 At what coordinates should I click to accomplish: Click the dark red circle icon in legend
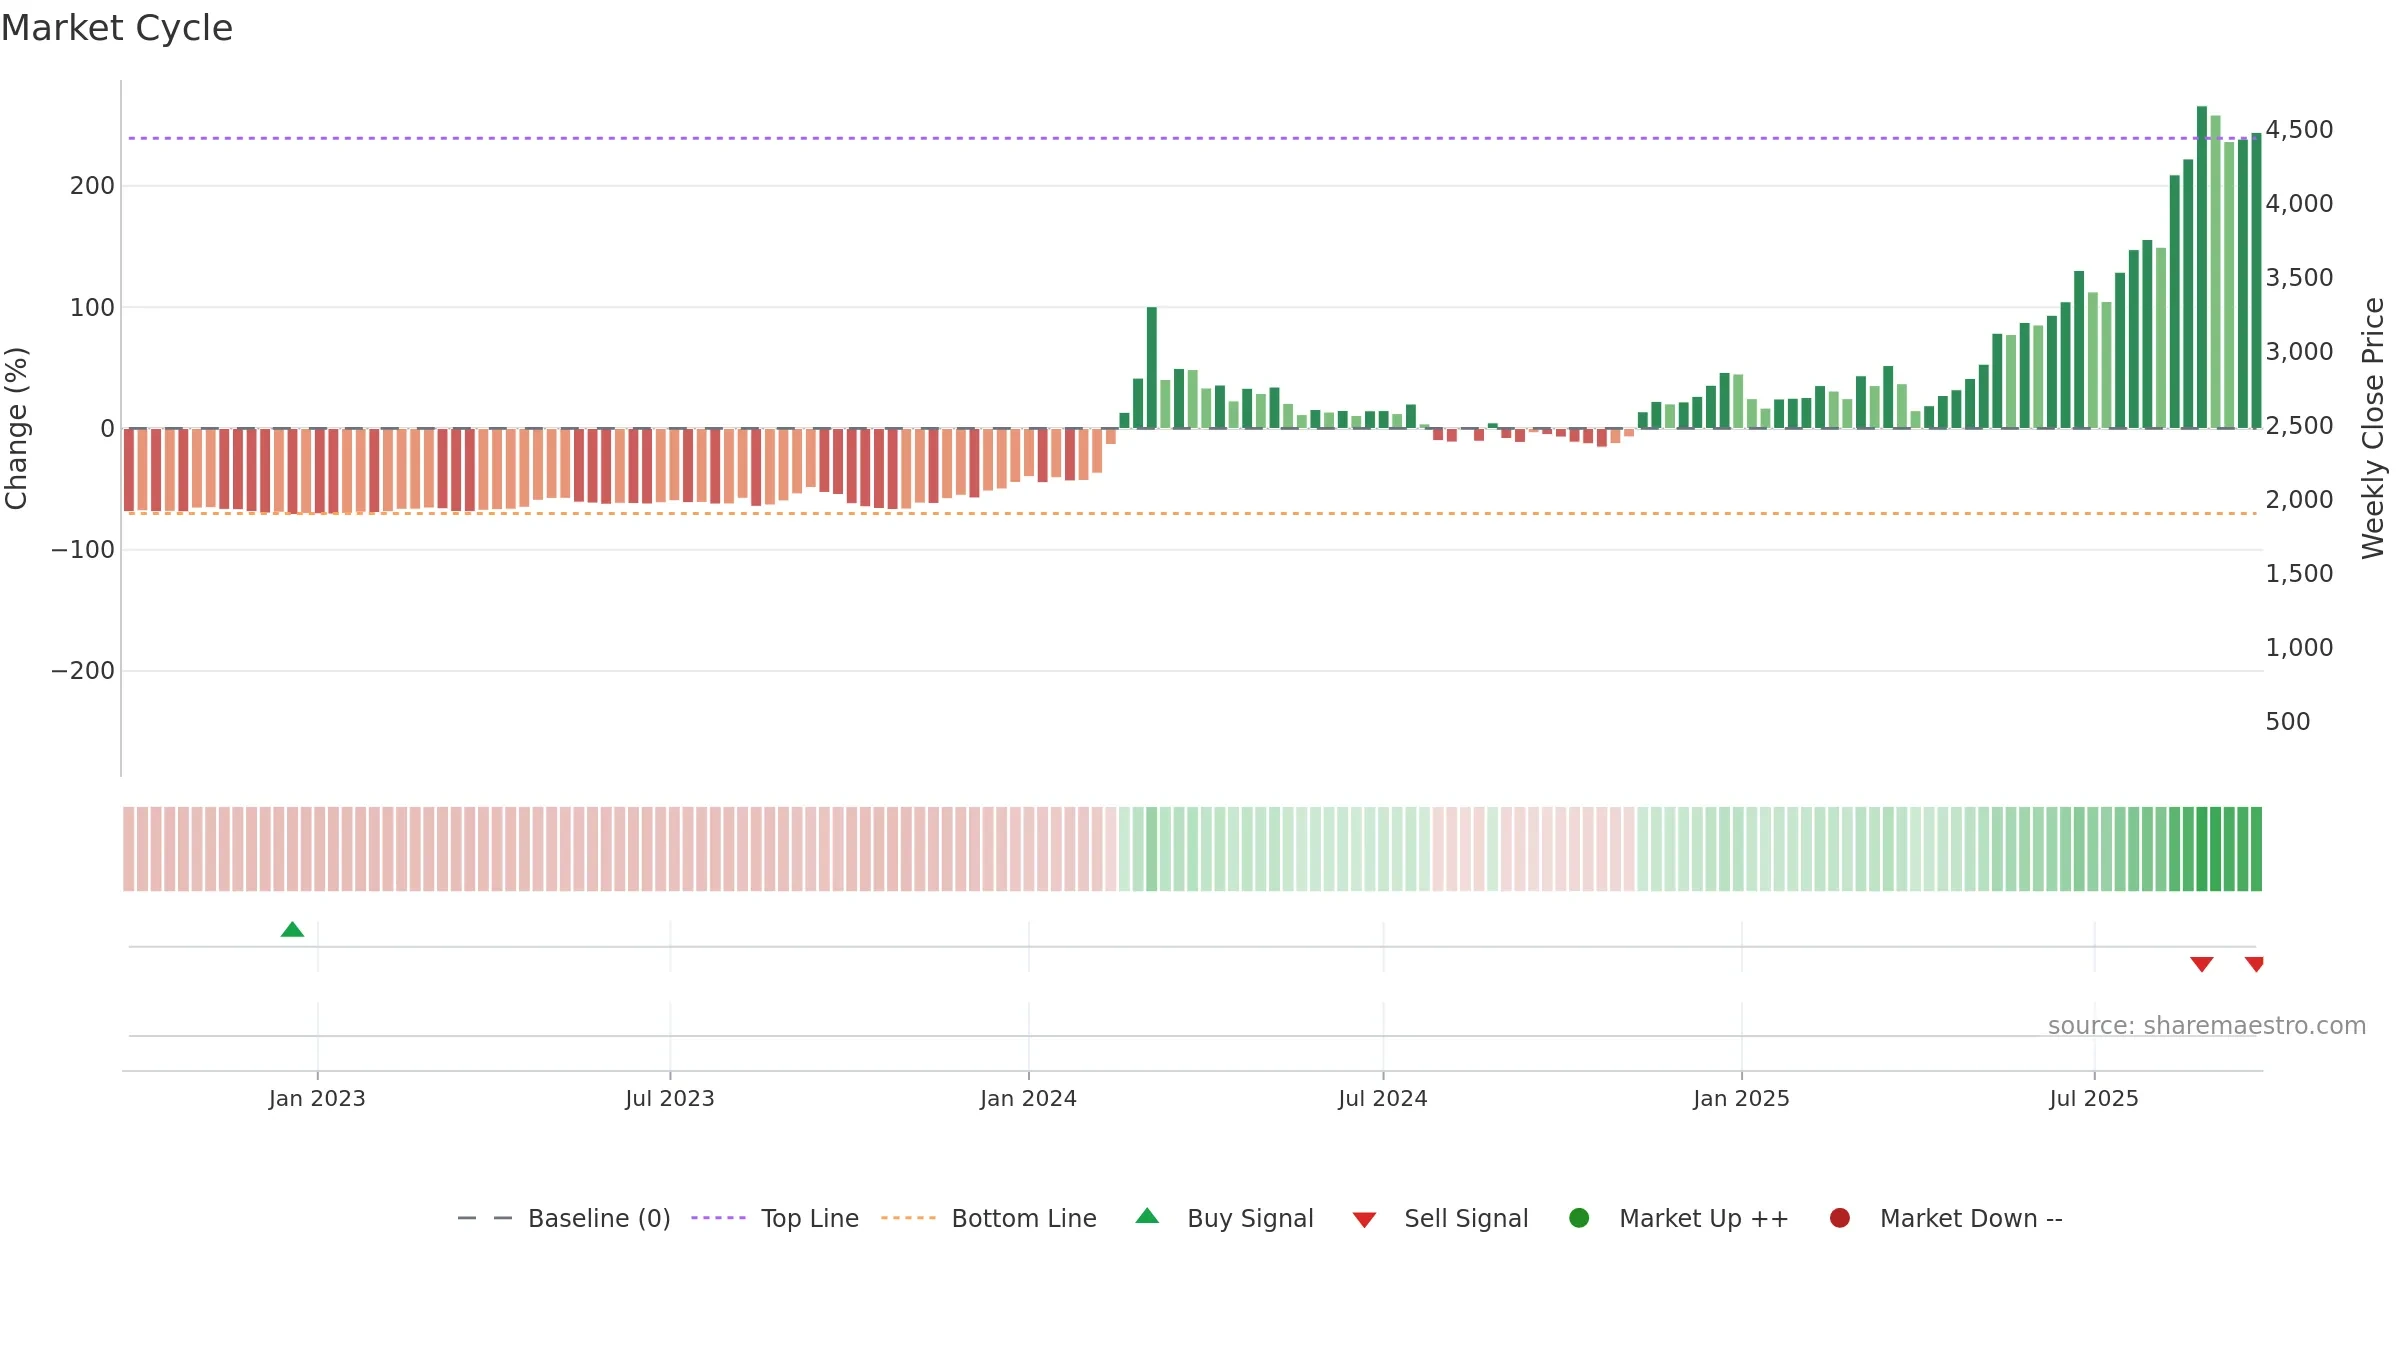click(x=1840, y=1218)
